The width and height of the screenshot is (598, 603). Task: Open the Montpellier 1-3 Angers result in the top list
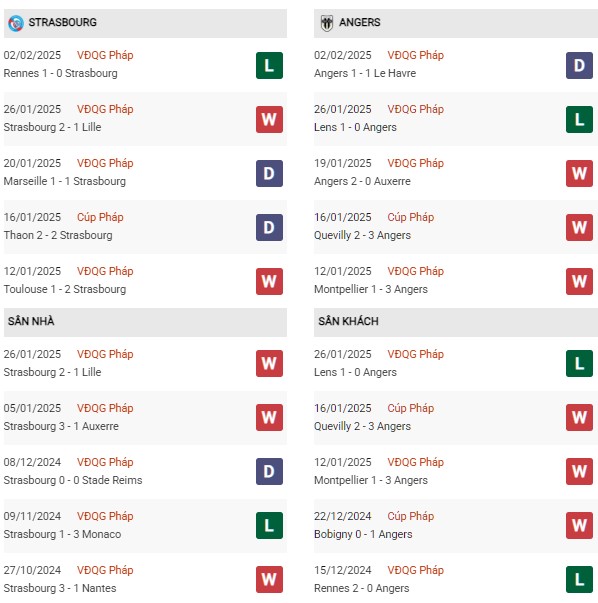[x=371, y=289]
